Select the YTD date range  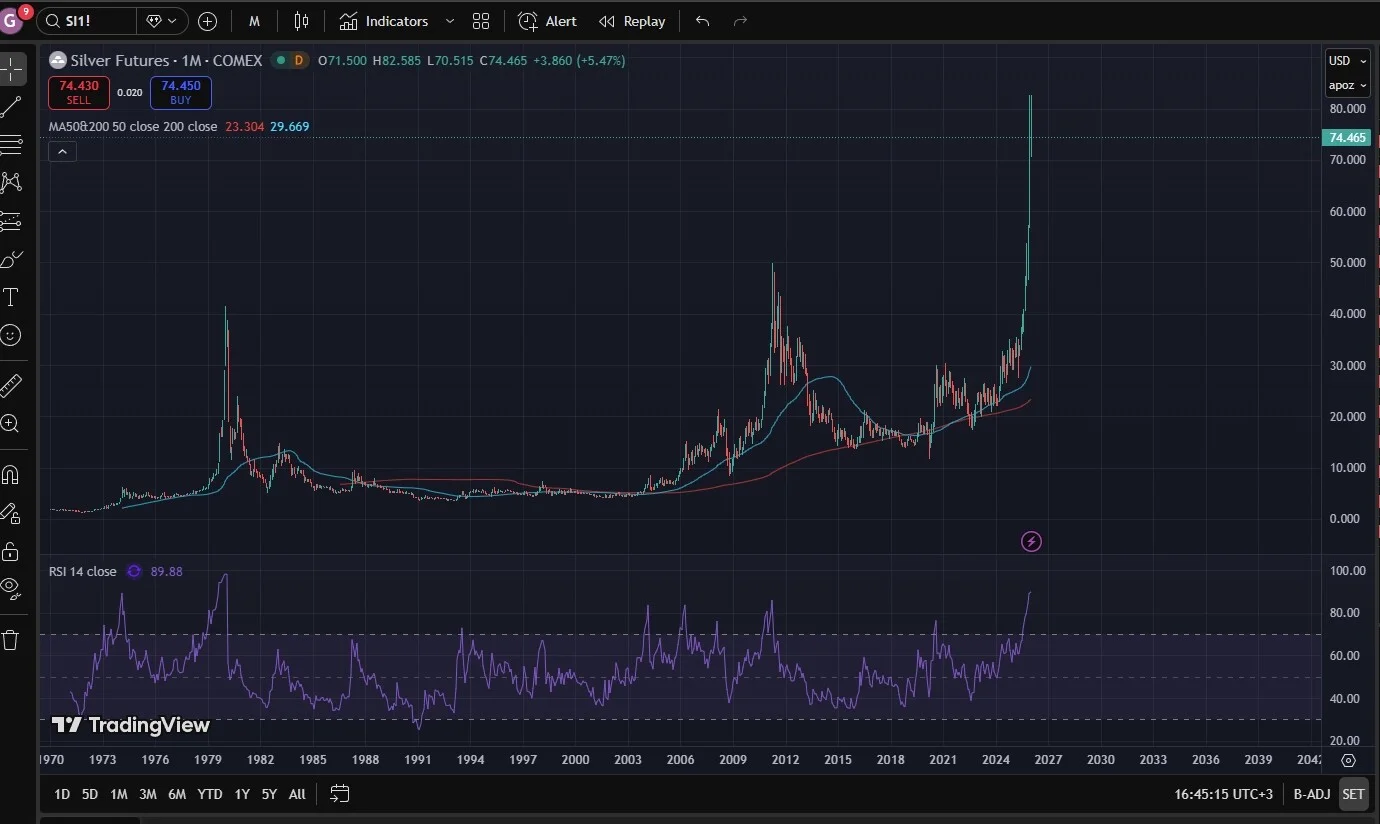(210, 794)
